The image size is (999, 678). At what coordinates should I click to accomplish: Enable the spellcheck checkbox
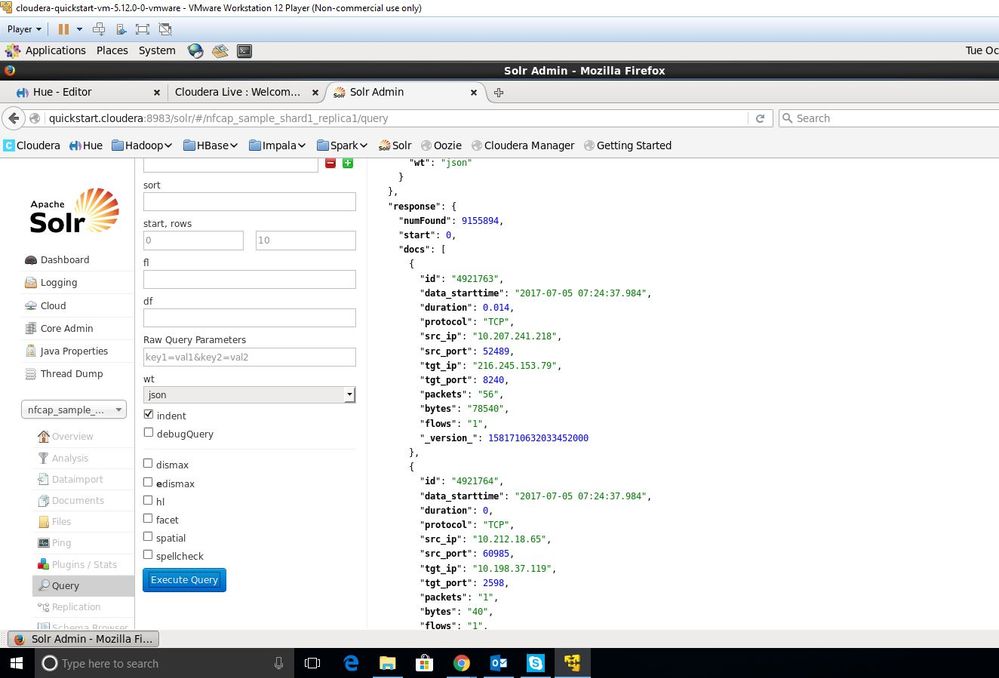coord(148,555)
